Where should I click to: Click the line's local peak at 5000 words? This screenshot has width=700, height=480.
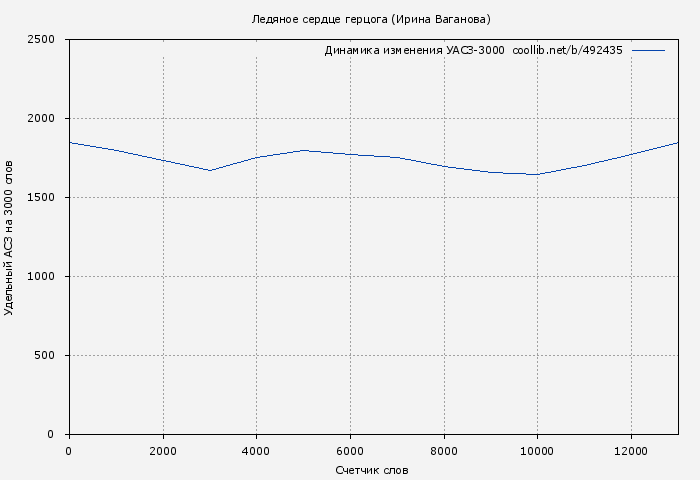pyautogui.click(x=303, y=150)
